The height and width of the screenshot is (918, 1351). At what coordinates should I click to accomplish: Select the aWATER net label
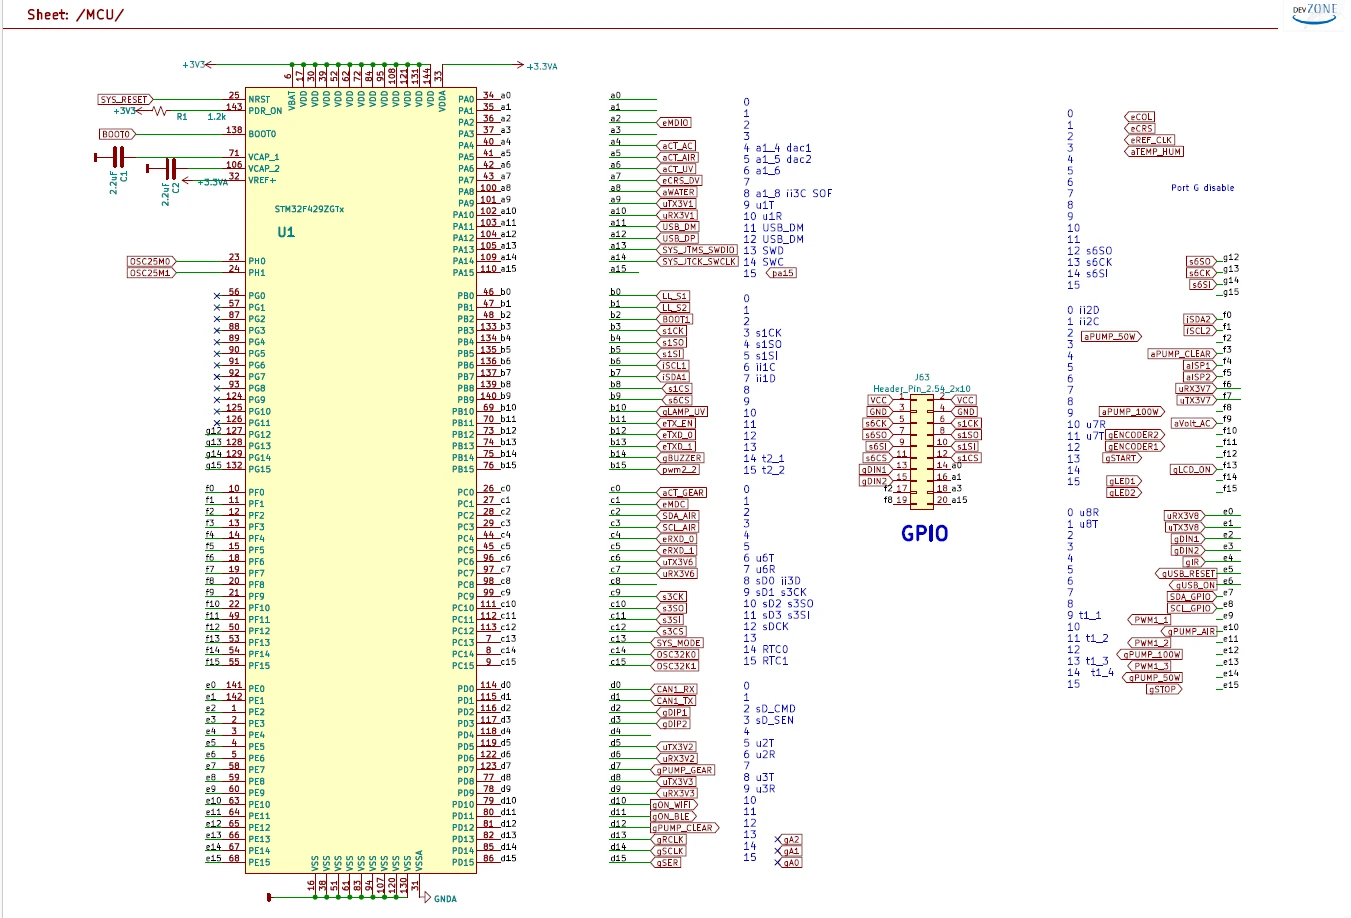pyautogui.click(x=677, y=192)
